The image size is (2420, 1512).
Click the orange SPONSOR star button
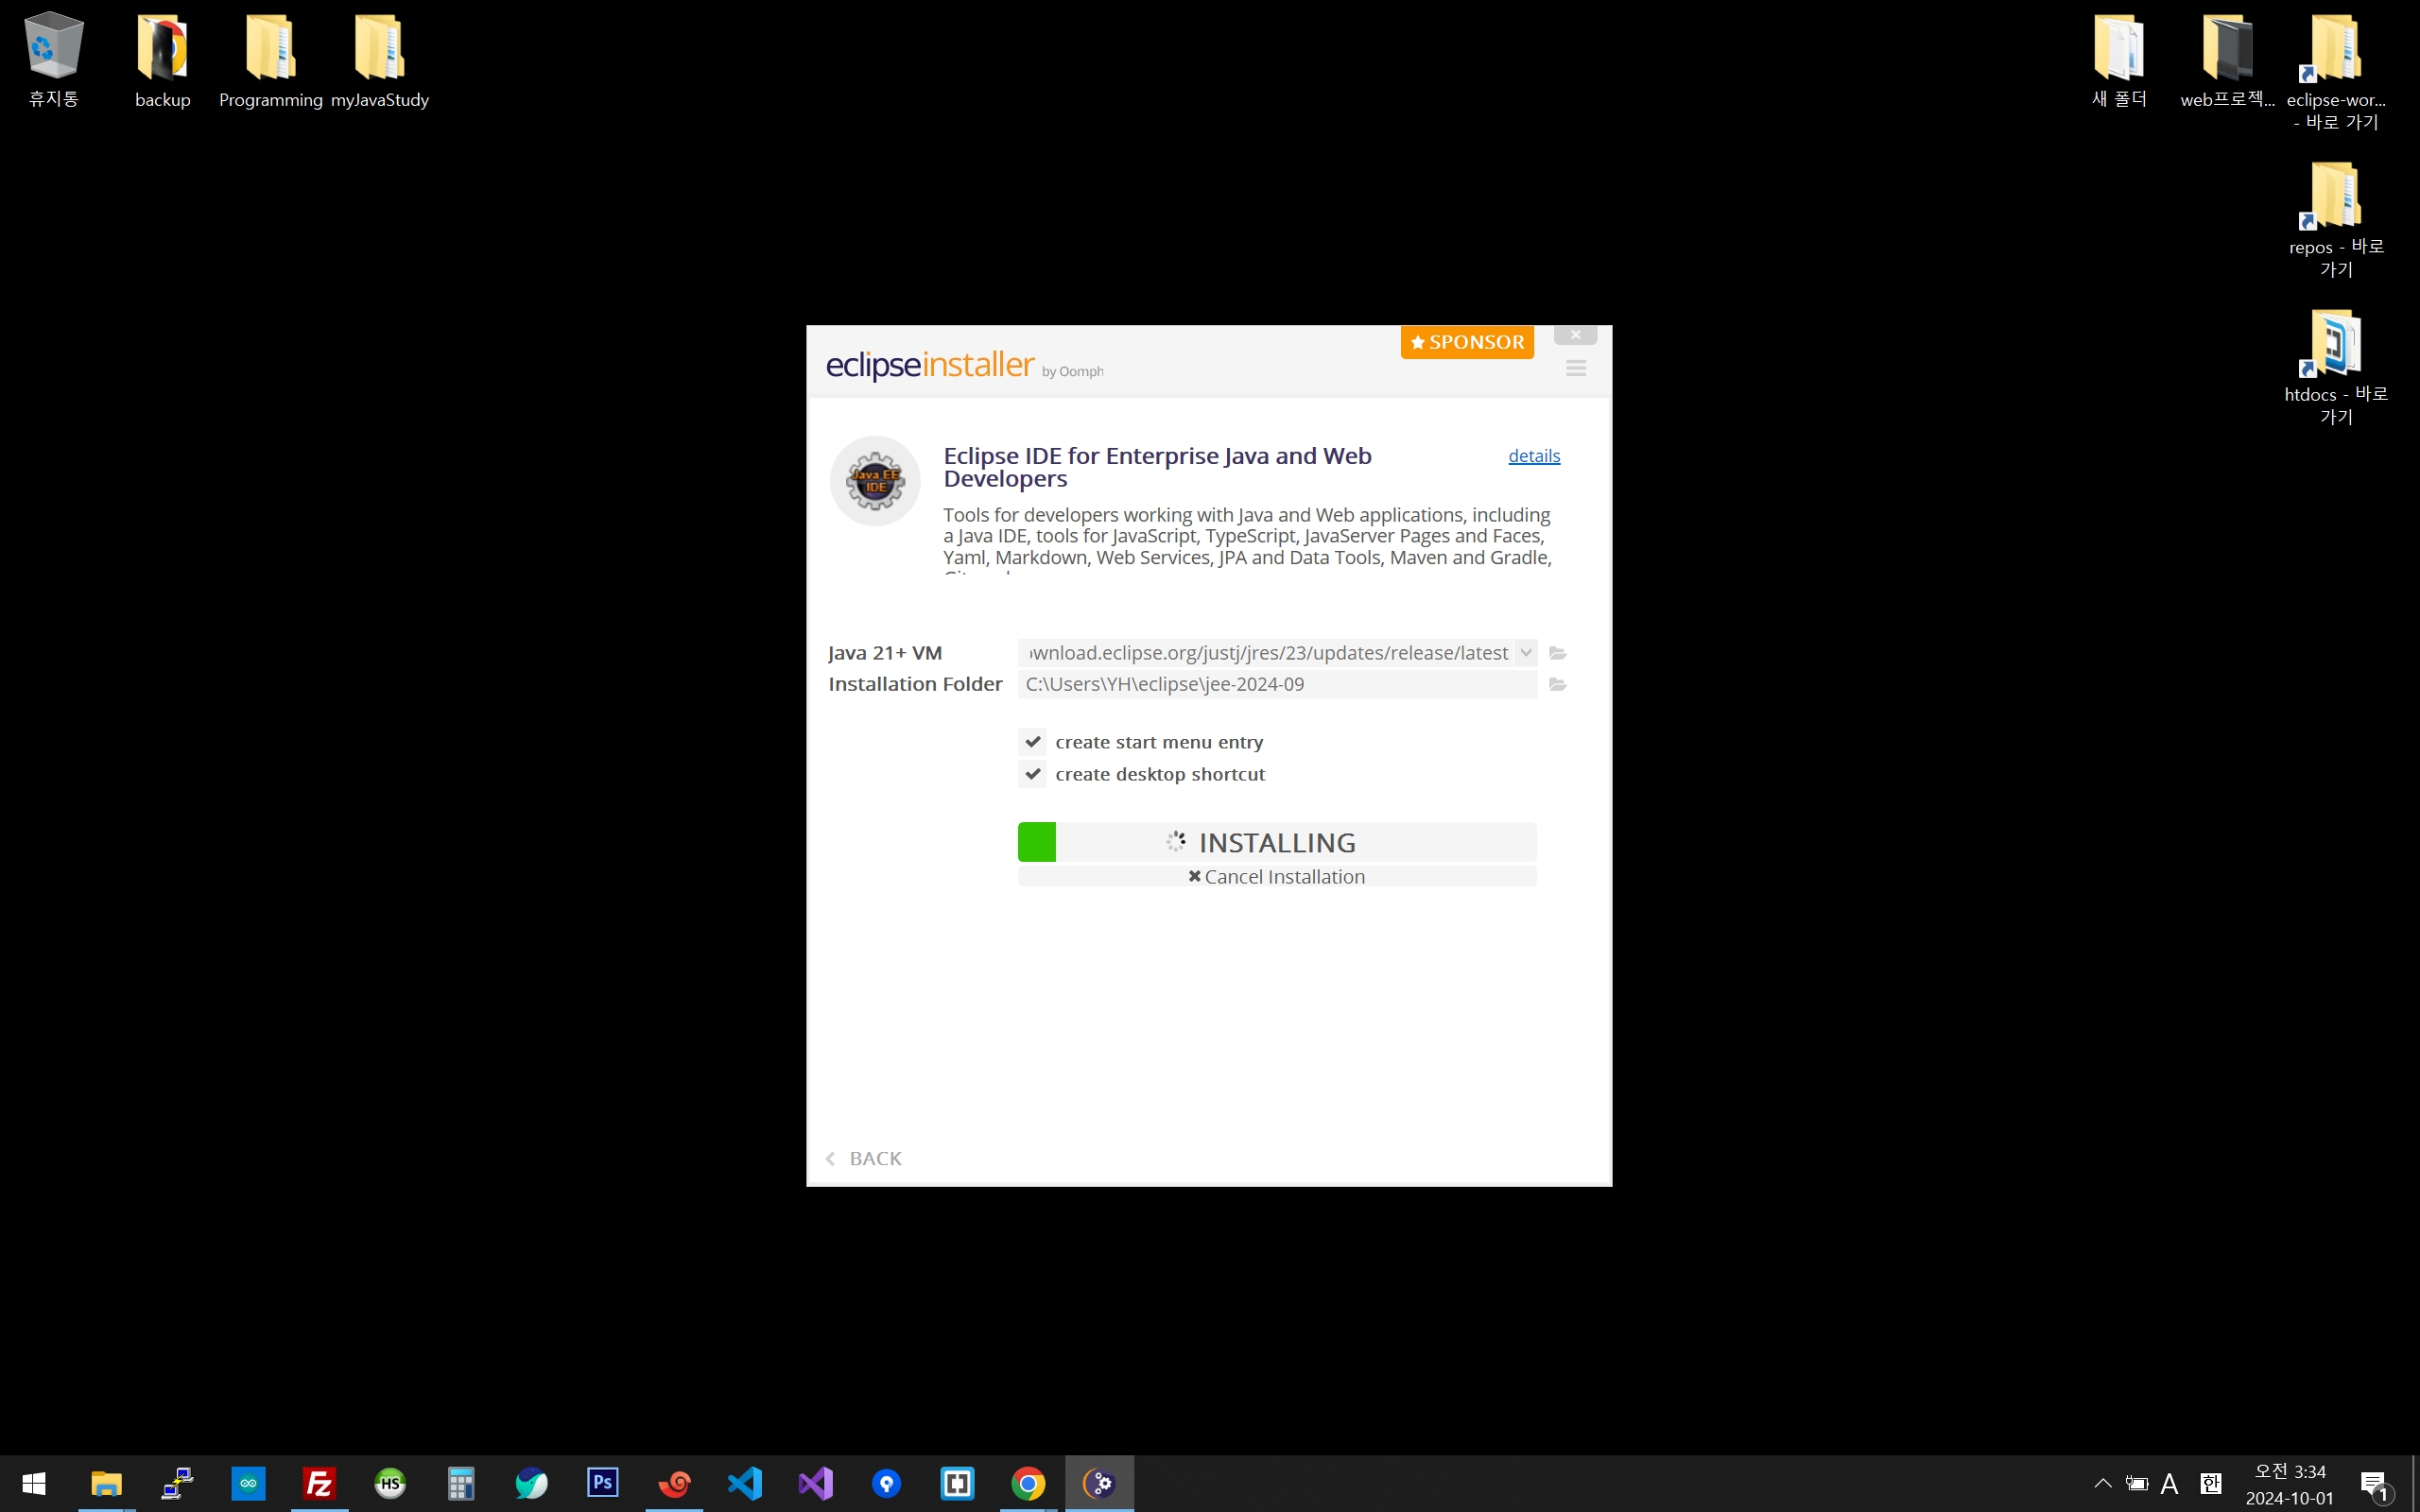click(1466, 342)
